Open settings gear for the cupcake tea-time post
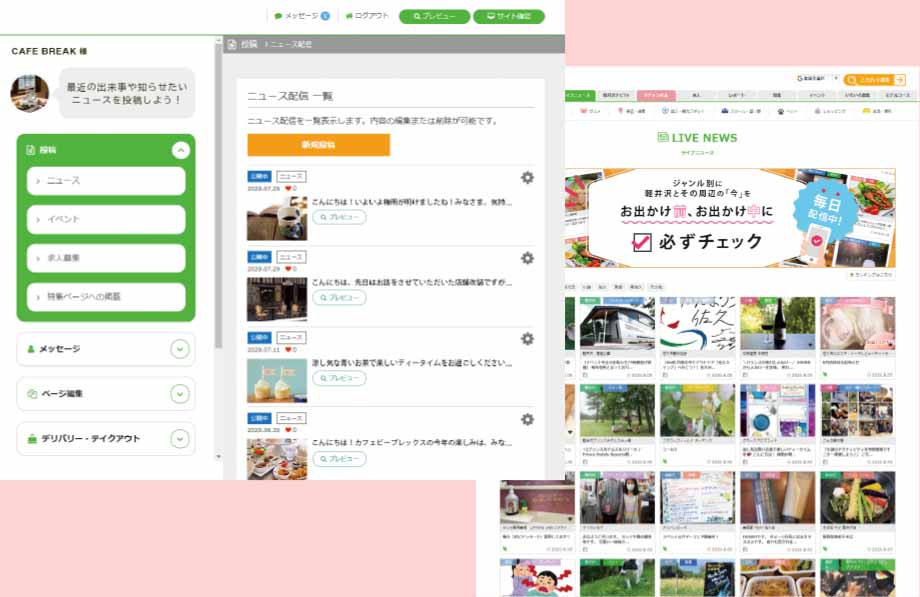 [x=527, y=339]
